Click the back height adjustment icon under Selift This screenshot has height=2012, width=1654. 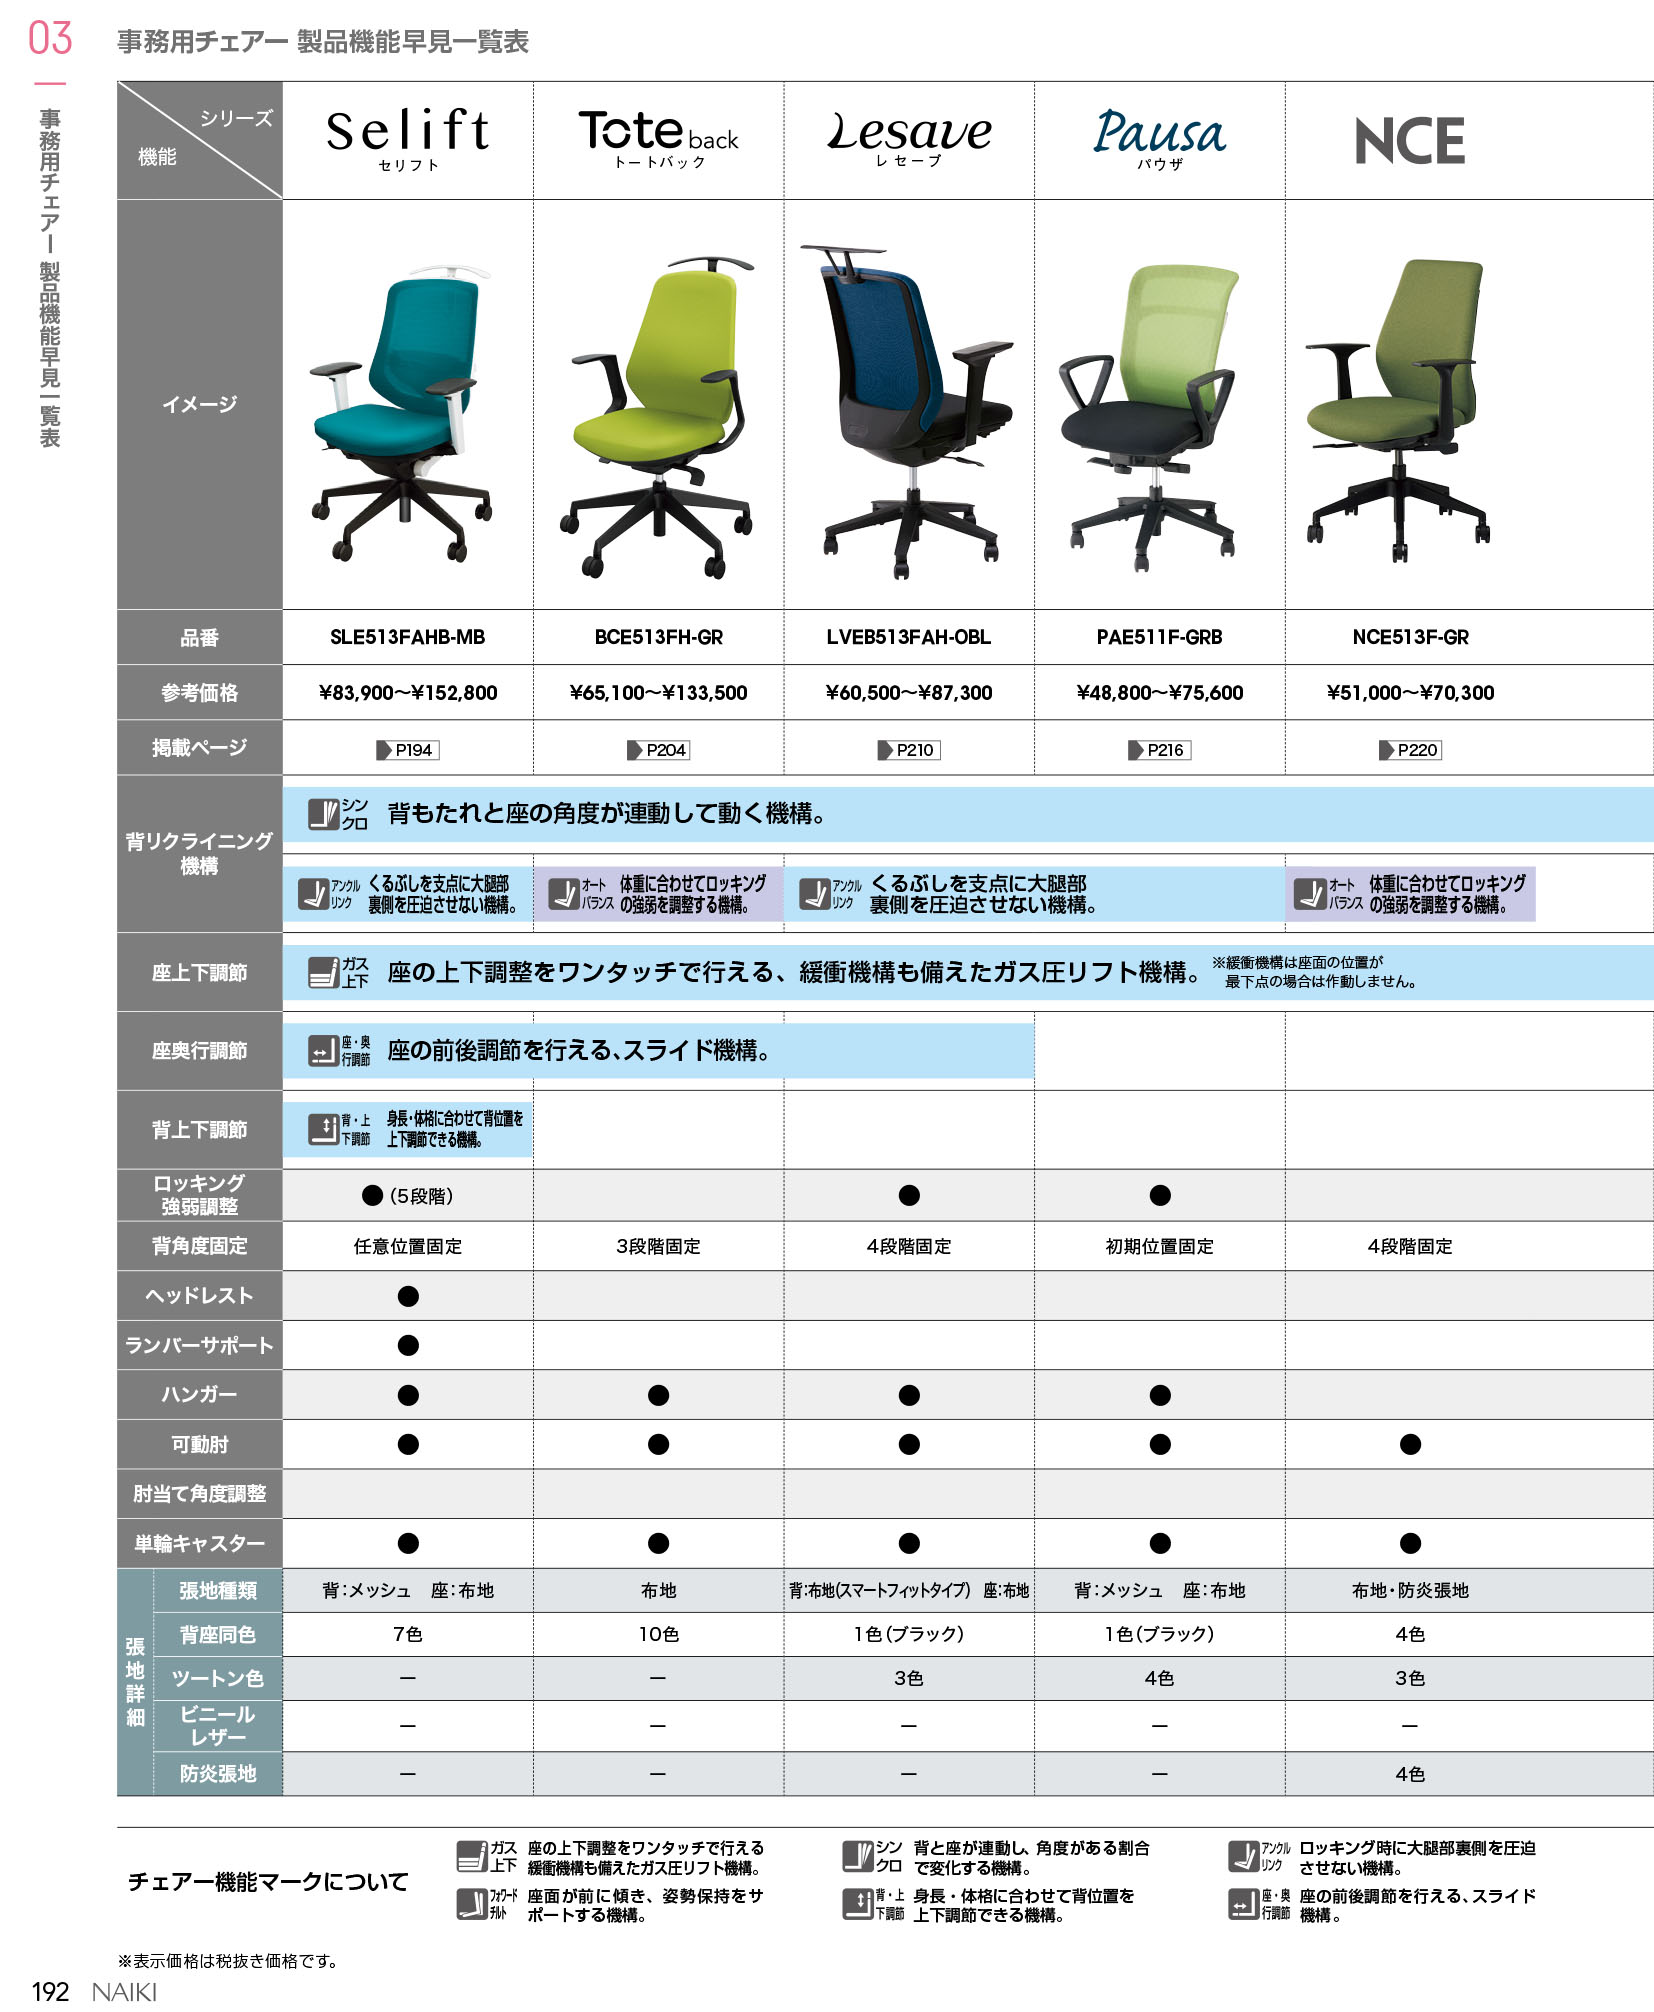tap(323, 1129)
